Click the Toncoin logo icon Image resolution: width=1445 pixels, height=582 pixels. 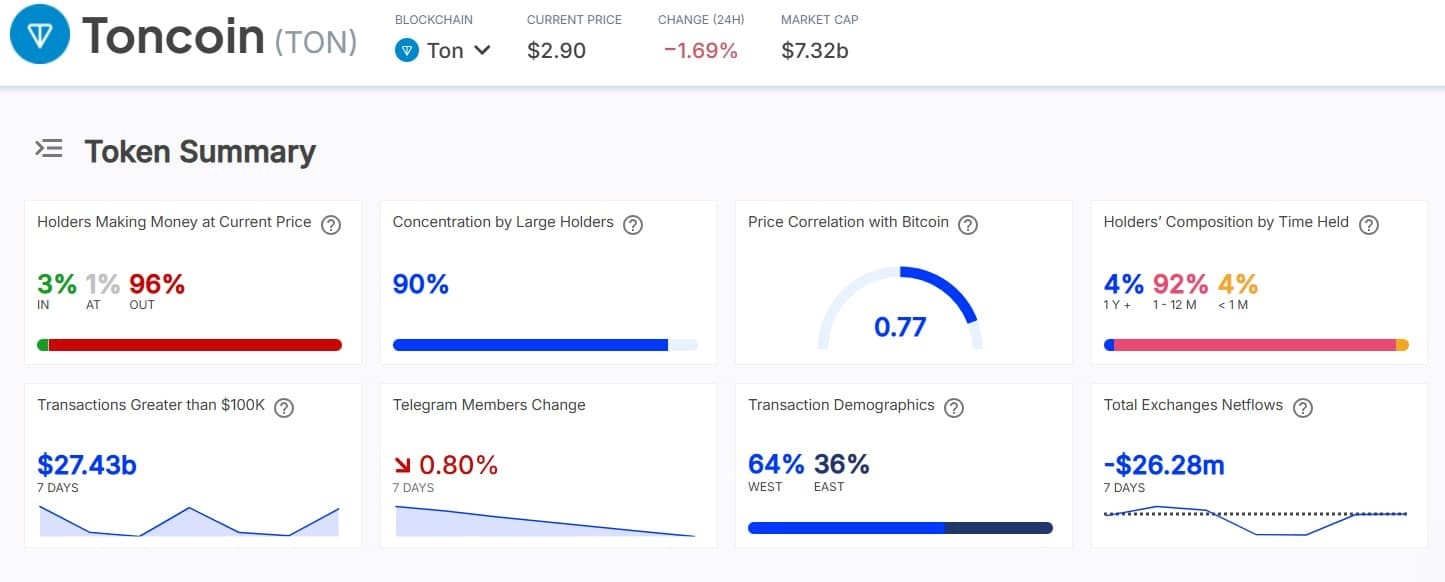point(40,35)
